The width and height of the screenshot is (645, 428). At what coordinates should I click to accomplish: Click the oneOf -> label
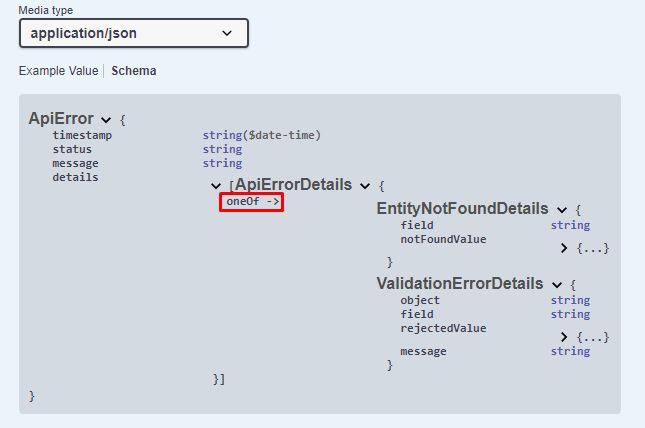pyautogui.click(x=252, y=202)
